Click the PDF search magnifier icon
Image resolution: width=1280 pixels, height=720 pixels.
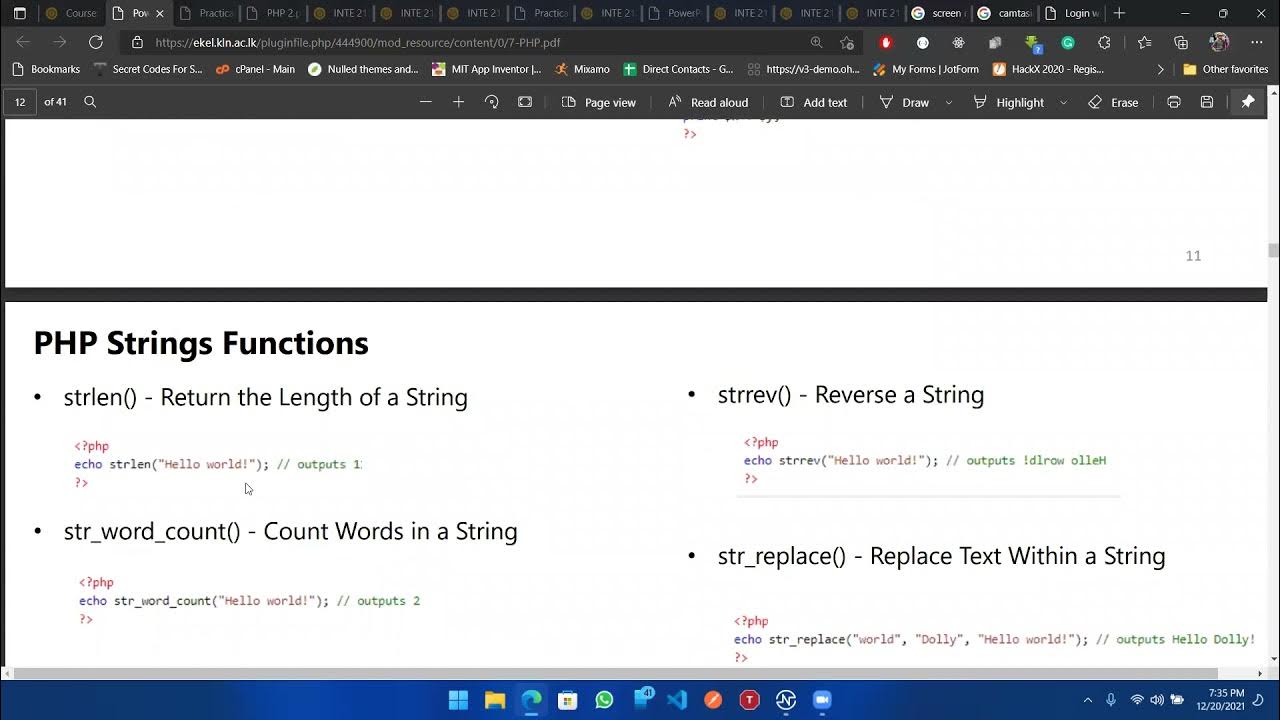tap(90, 102)
